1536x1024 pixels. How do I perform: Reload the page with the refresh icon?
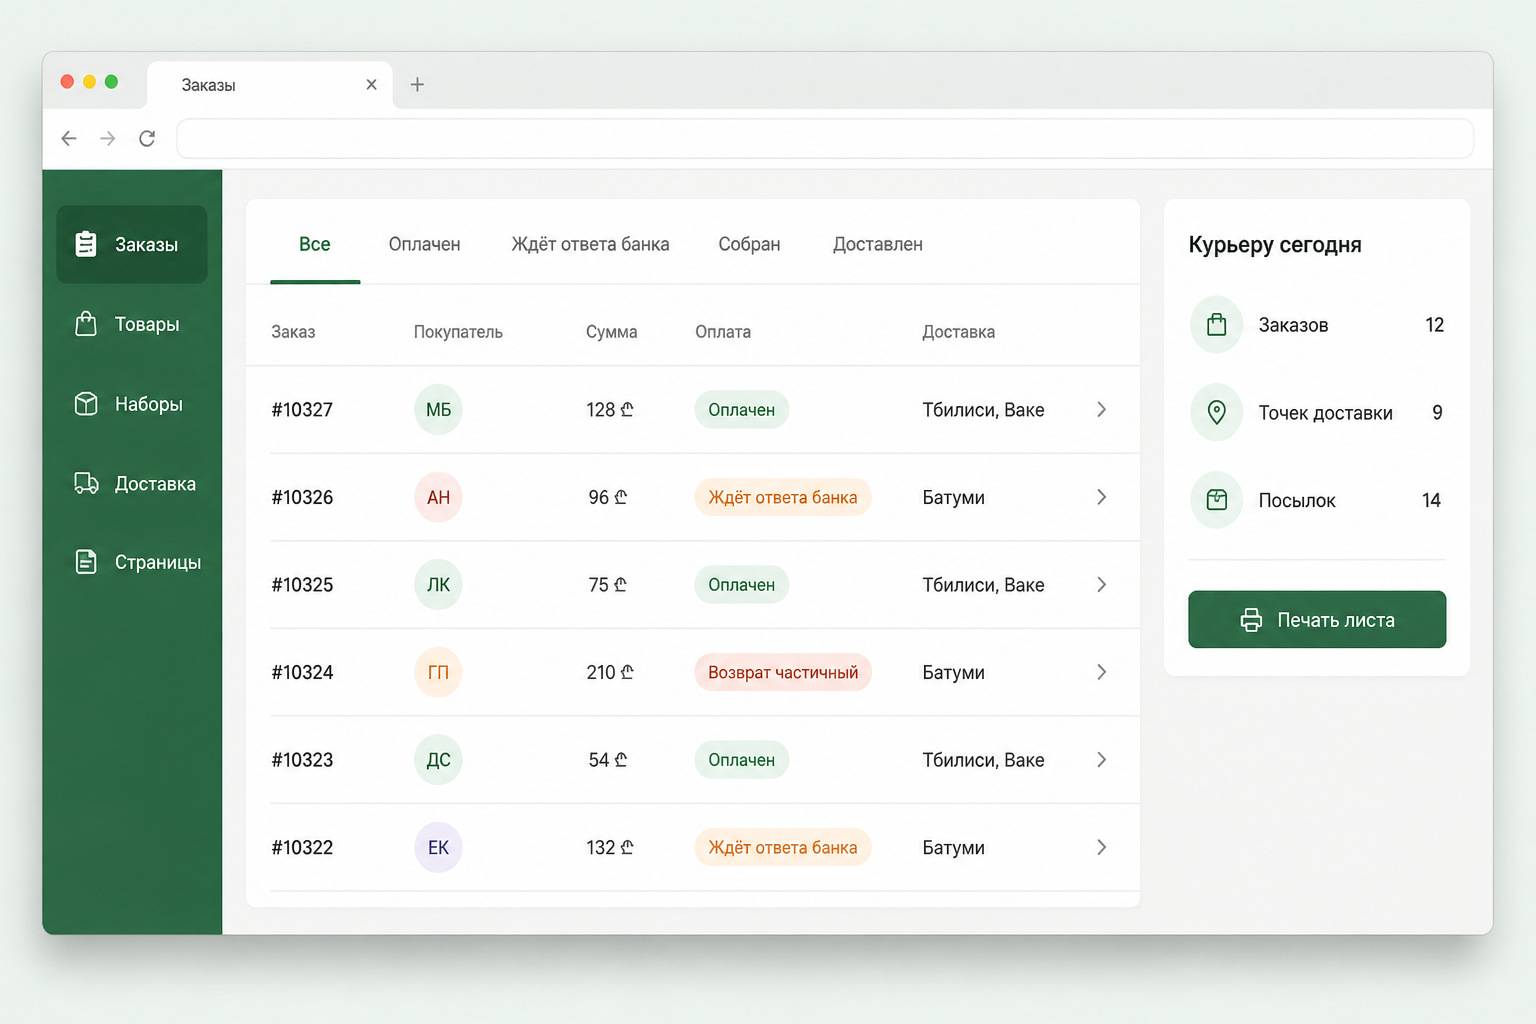point(147,138)
